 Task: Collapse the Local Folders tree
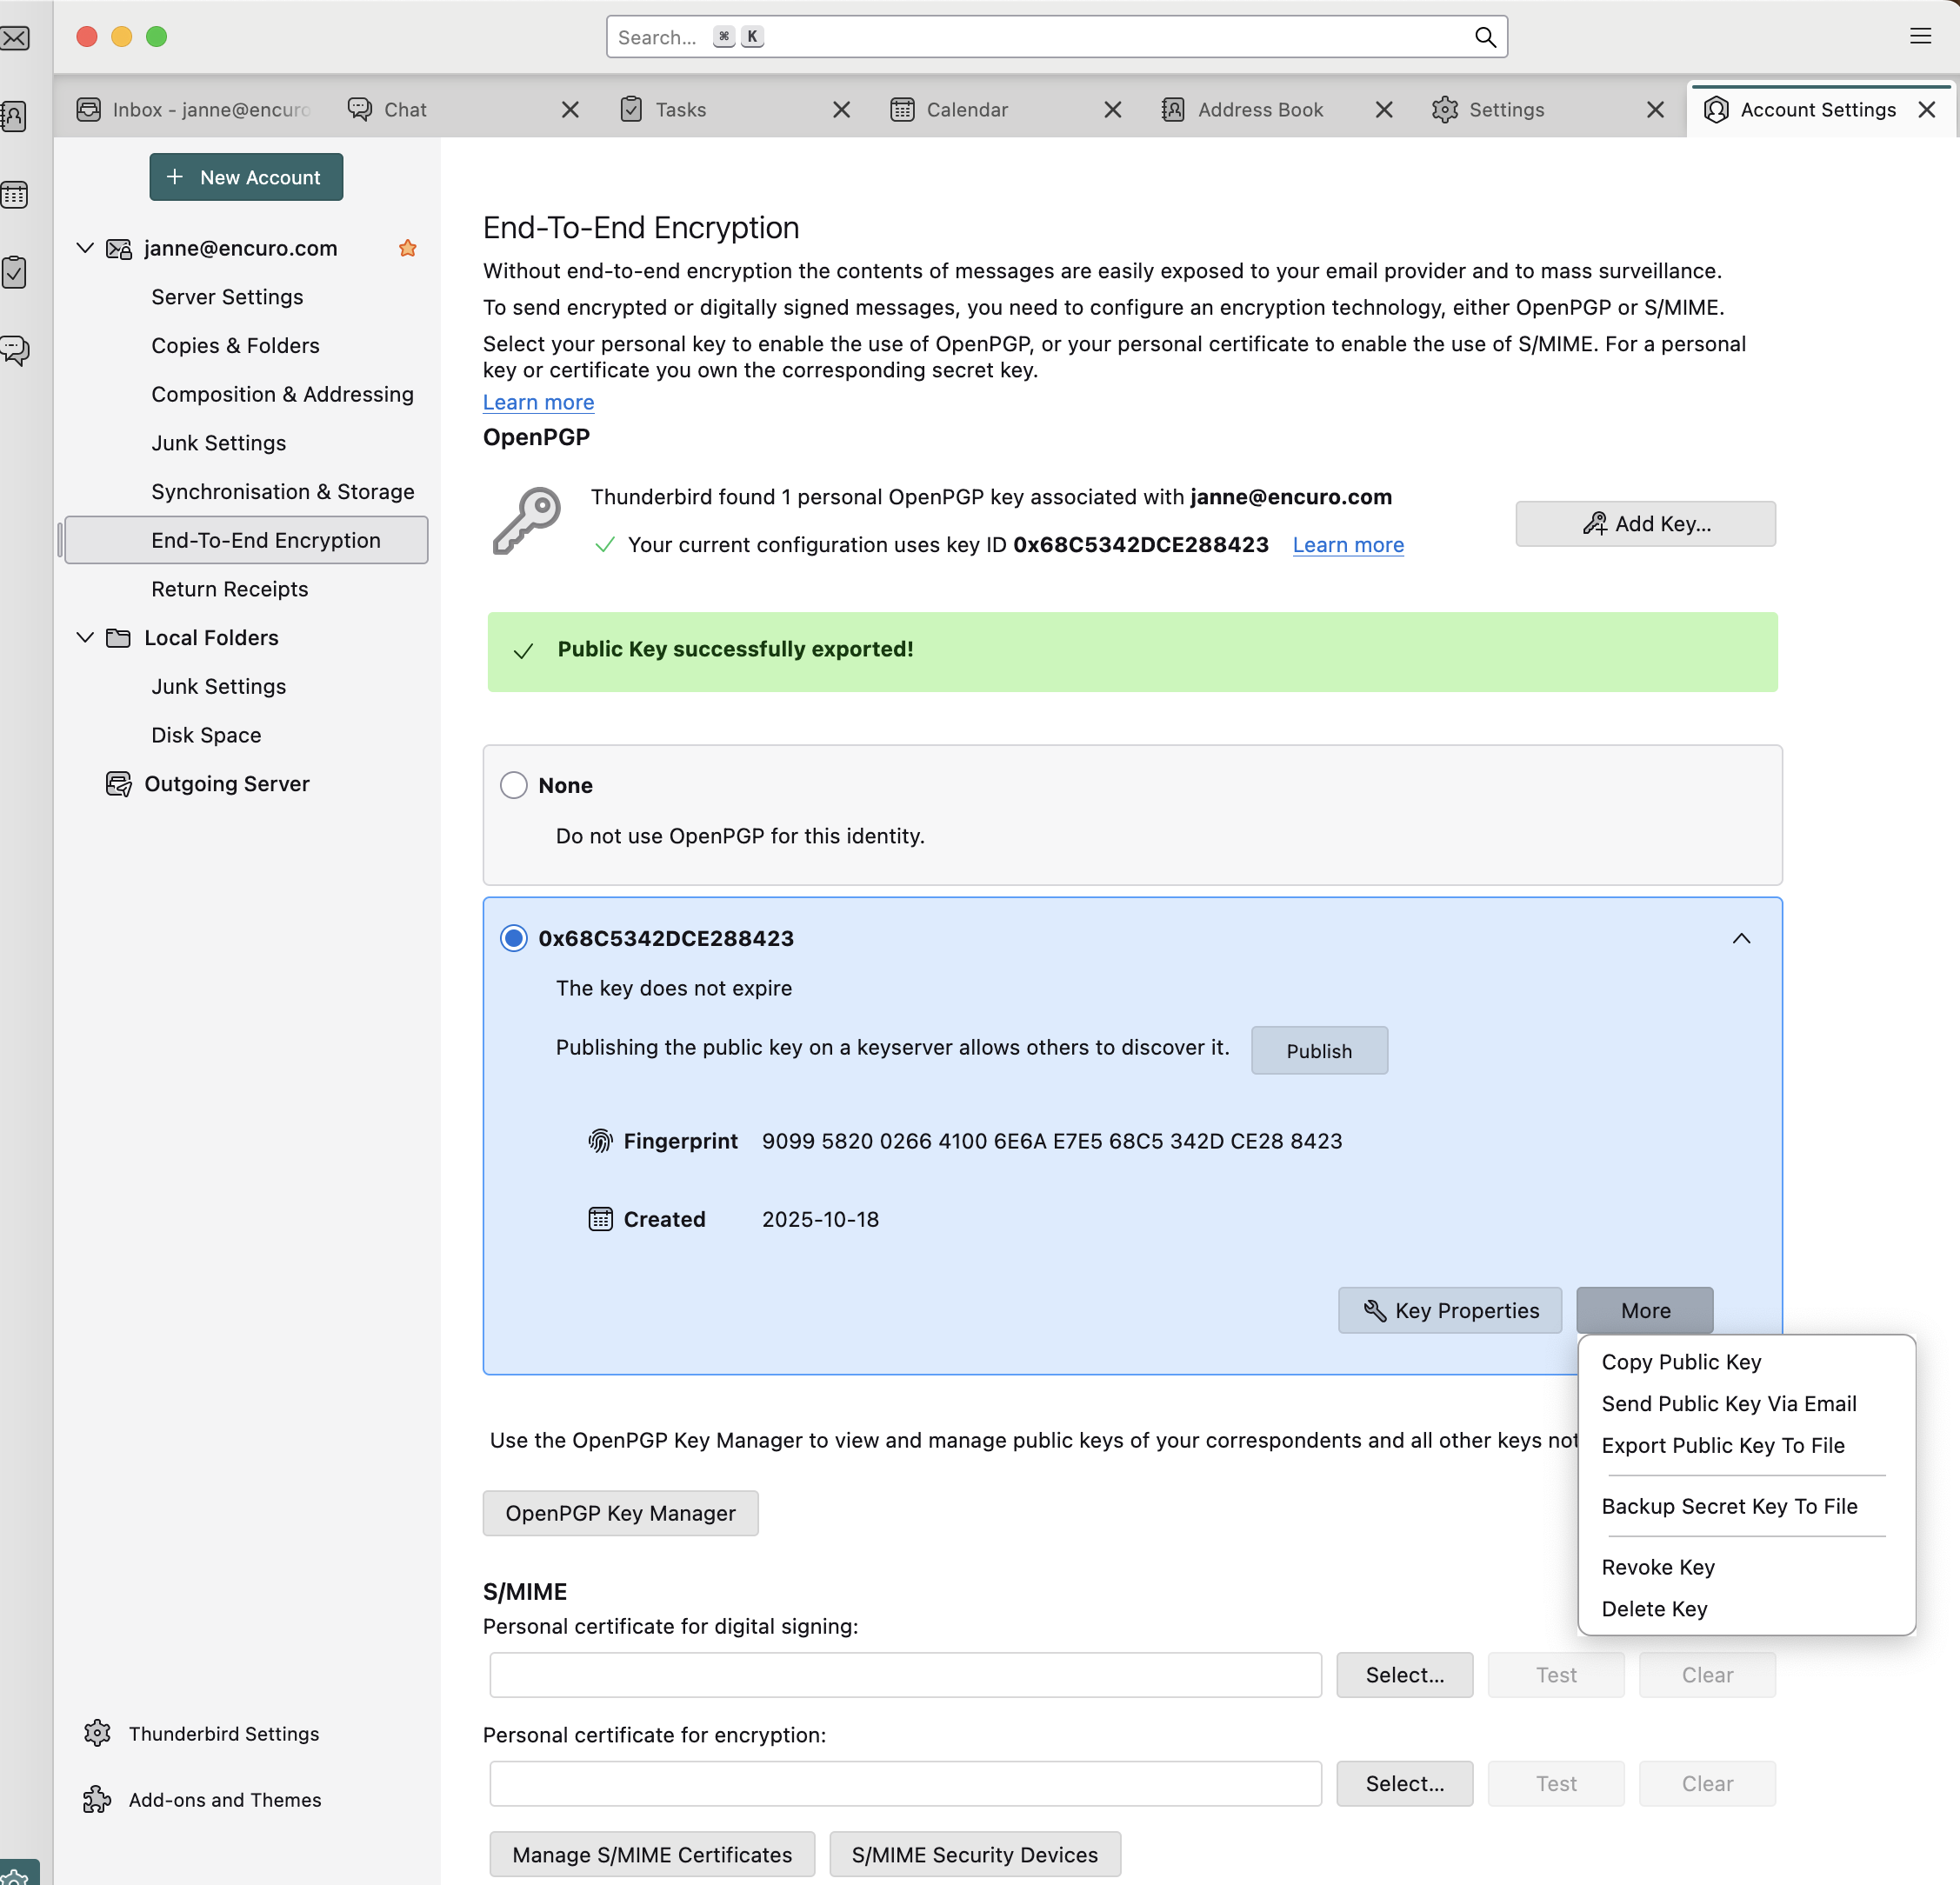[85, 637]
